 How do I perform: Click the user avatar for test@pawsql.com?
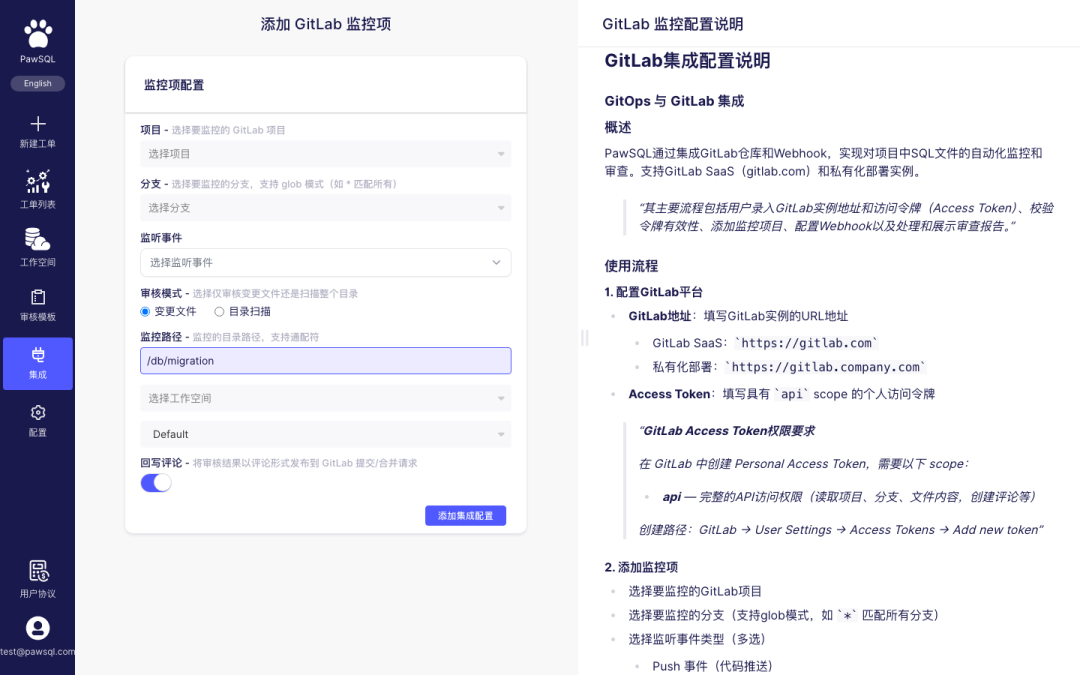[38, 628]
